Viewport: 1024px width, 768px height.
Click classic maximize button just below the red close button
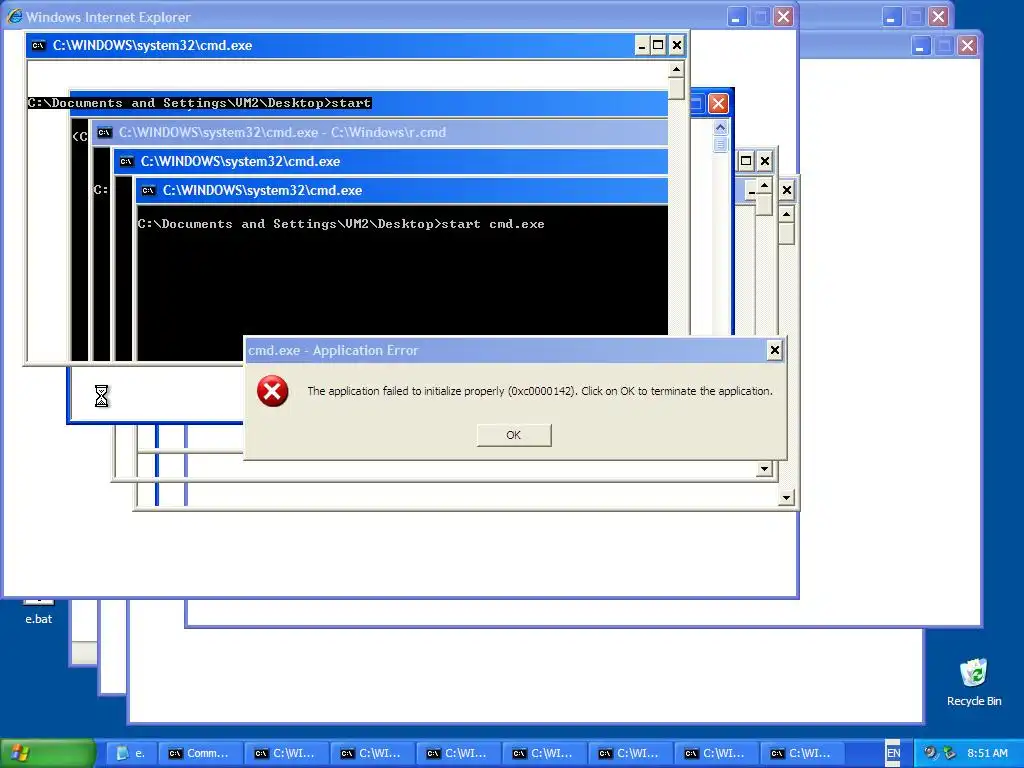[x=746, y=161]
